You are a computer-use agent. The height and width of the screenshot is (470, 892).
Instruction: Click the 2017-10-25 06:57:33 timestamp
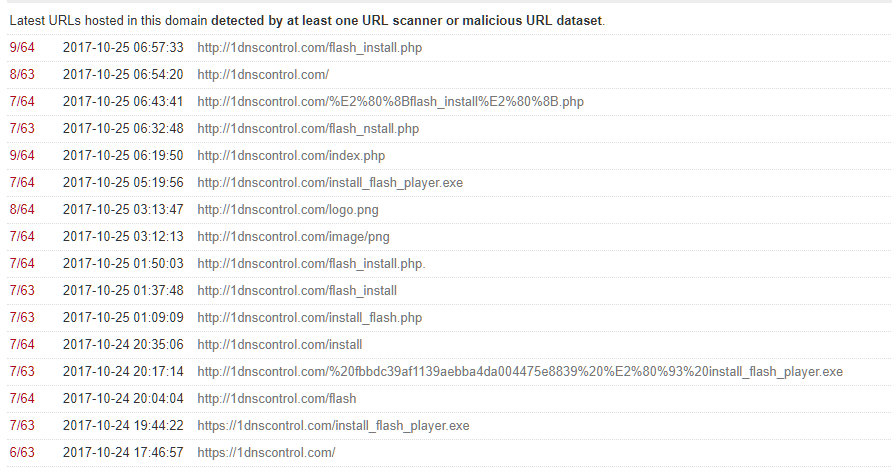[123, 47]
